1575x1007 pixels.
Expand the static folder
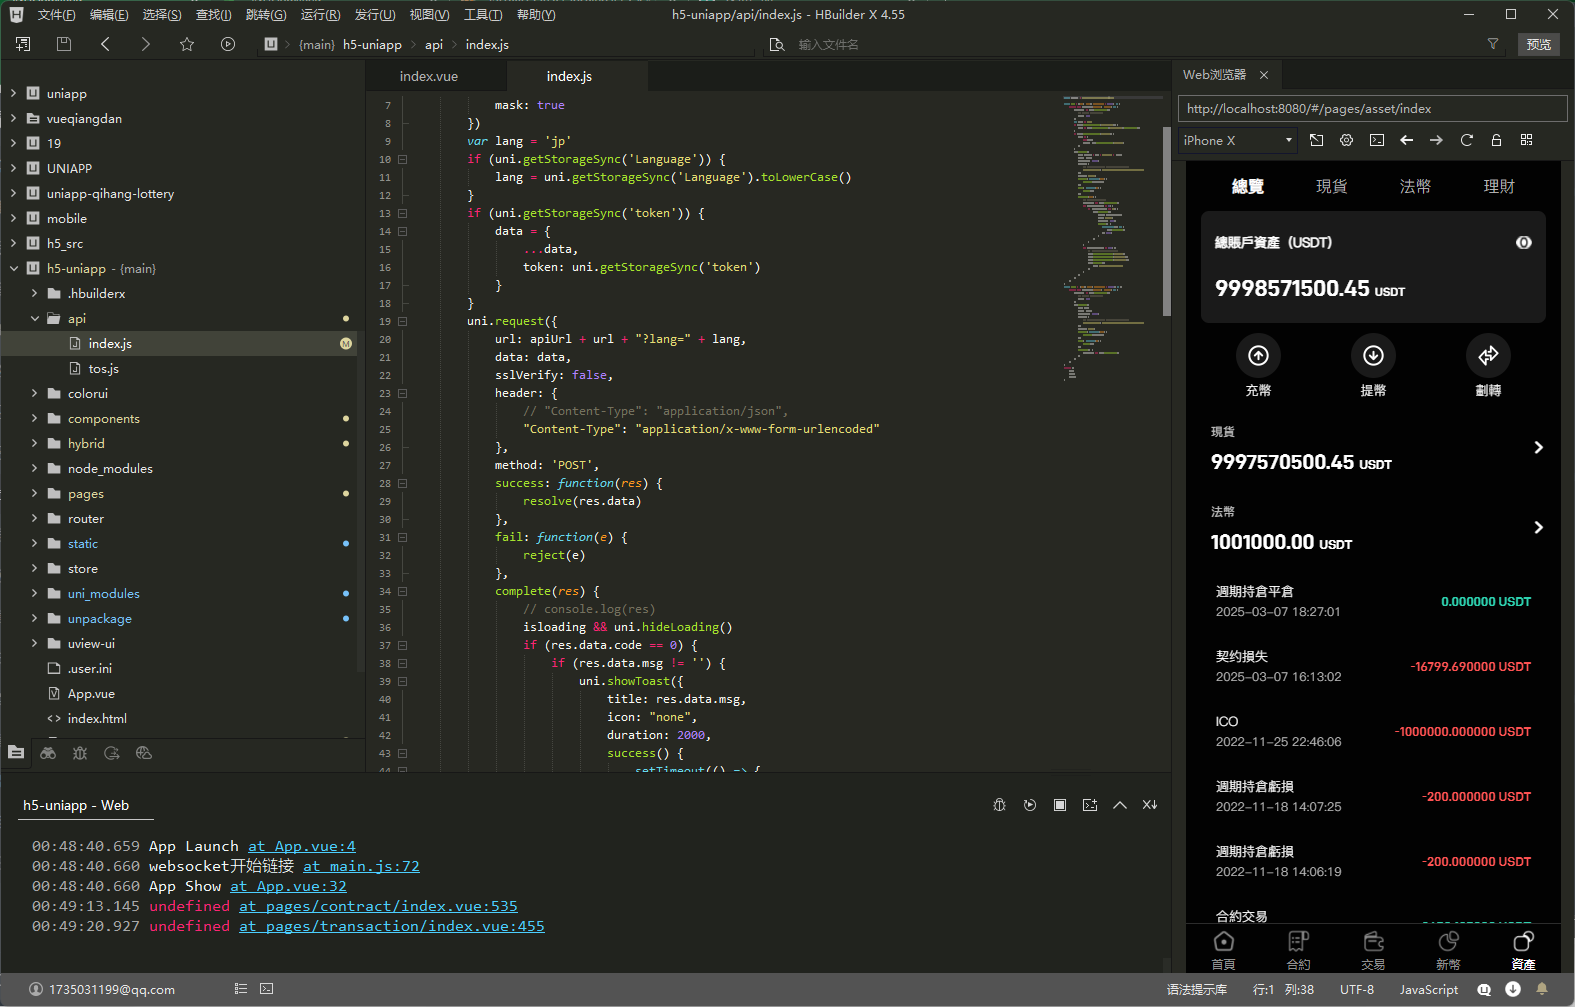pyautogui.click(x=35, y=543)
